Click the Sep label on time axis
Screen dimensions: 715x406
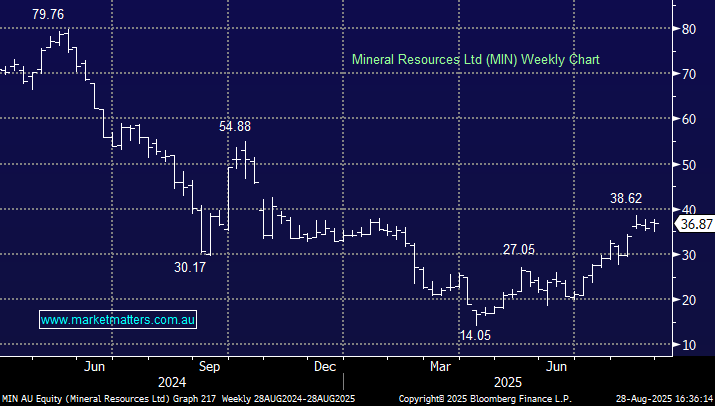coord(209,367)
